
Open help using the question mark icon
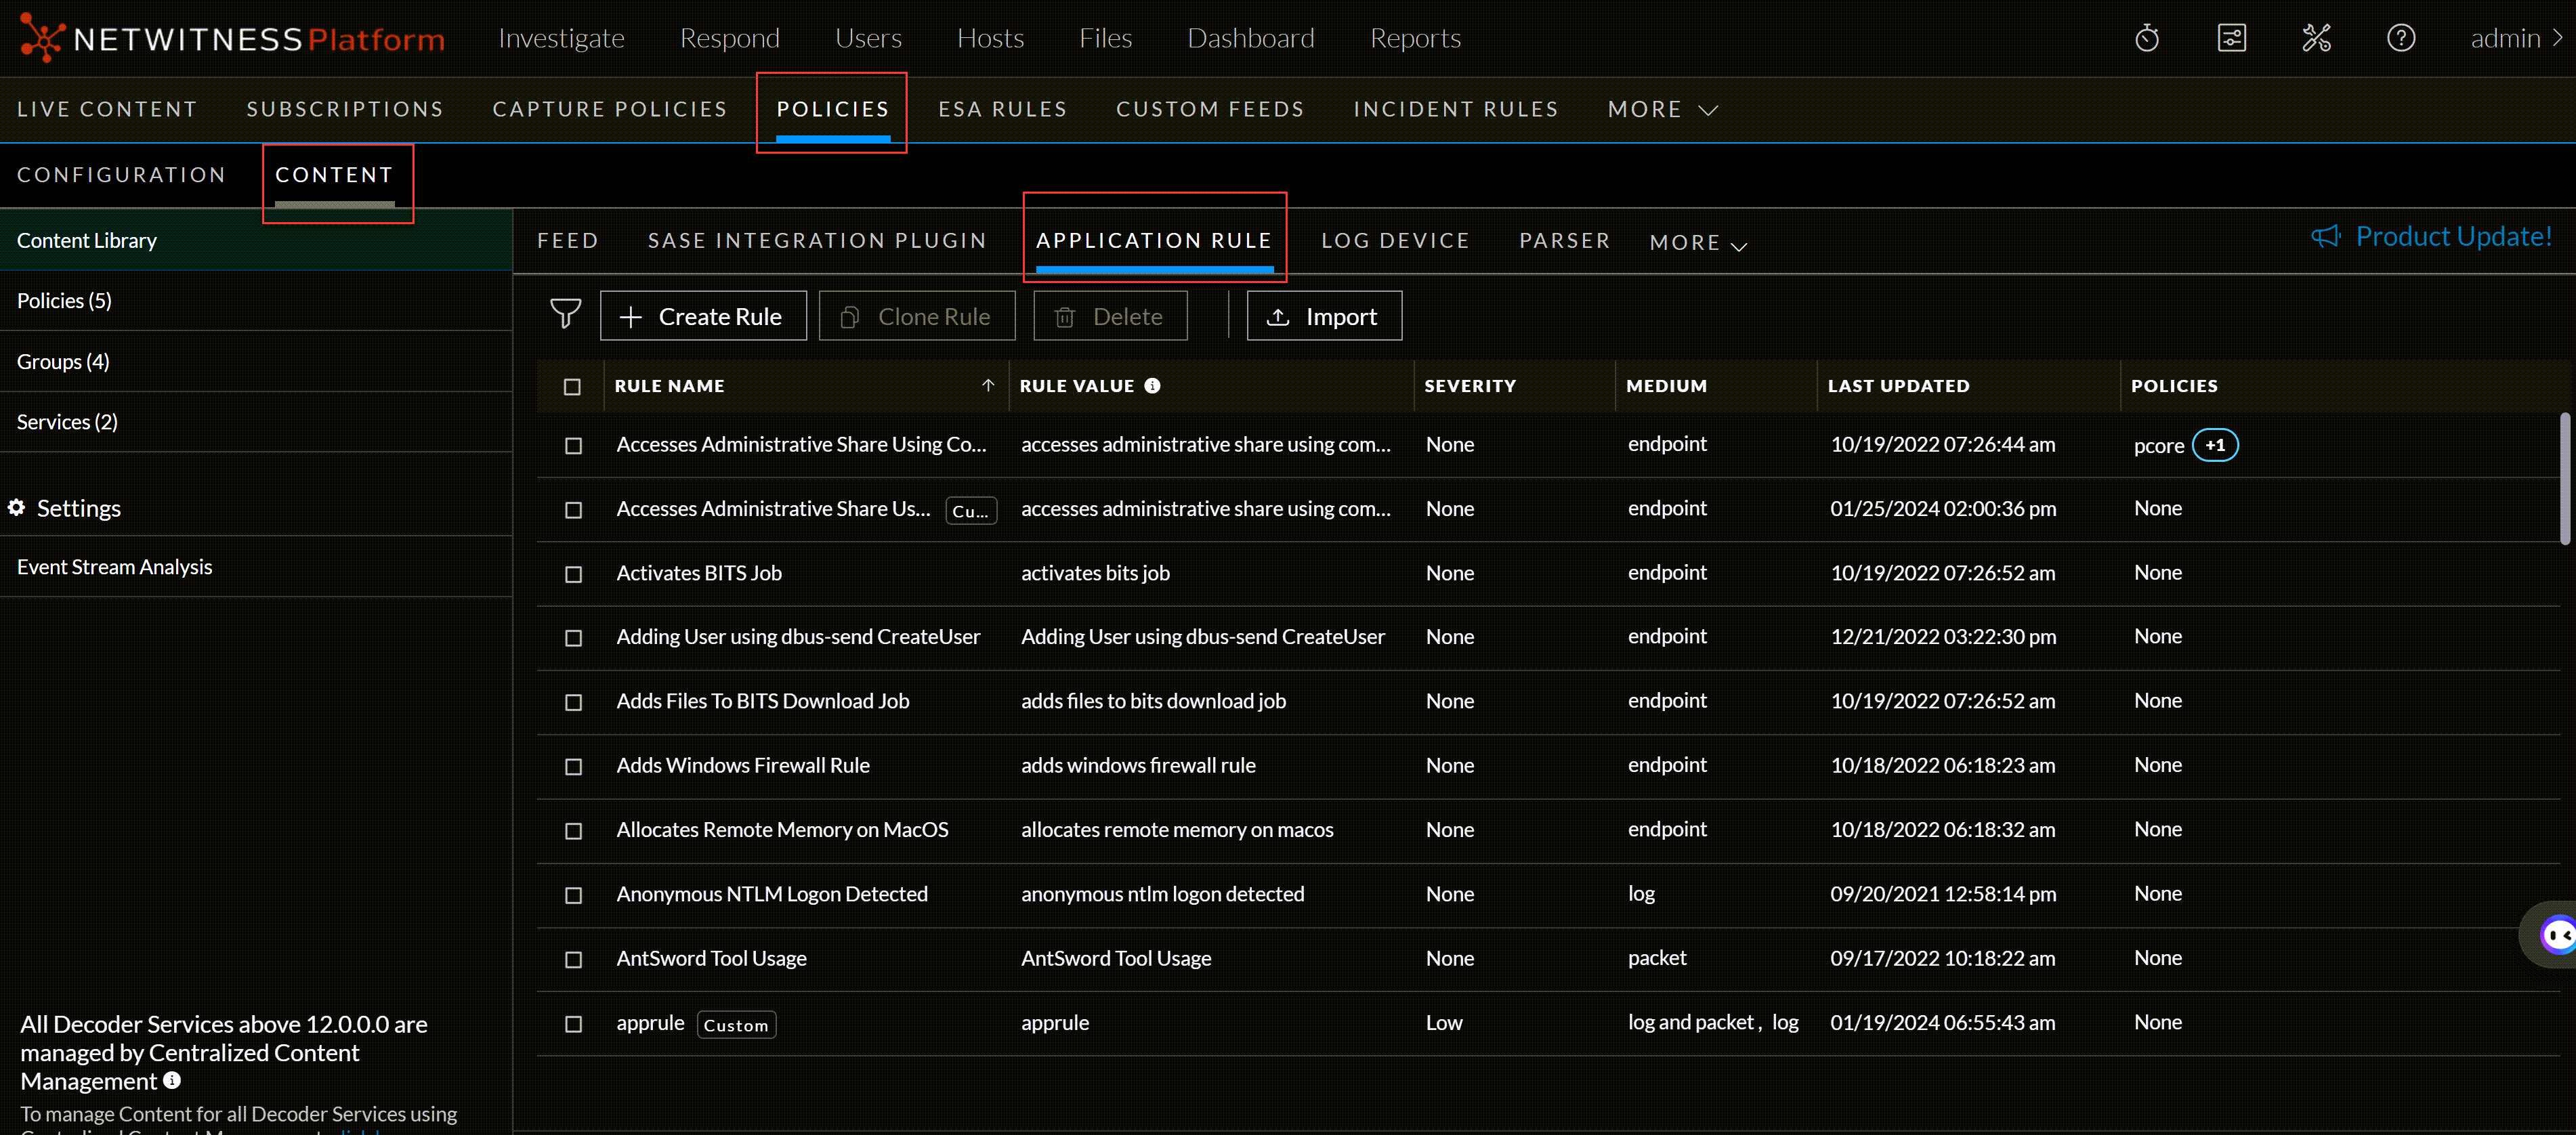tap(2401, 37)
